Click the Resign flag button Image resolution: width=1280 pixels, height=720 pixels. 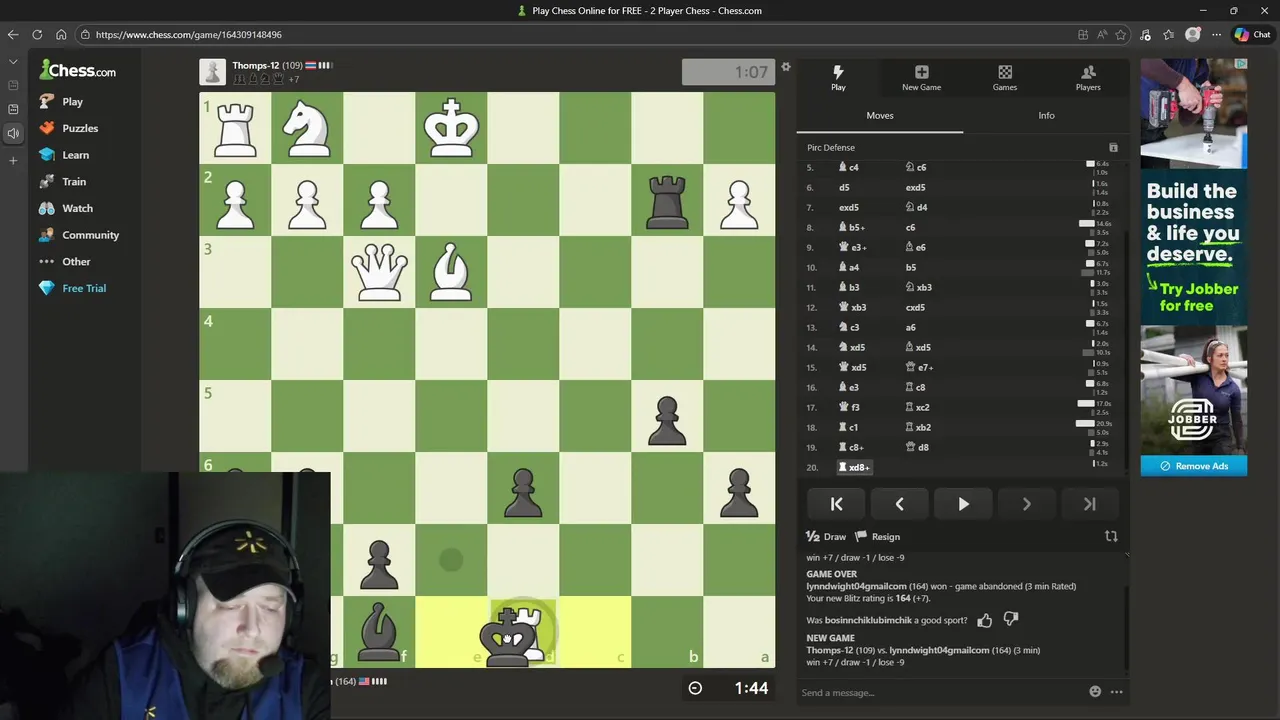click(878, 537)
